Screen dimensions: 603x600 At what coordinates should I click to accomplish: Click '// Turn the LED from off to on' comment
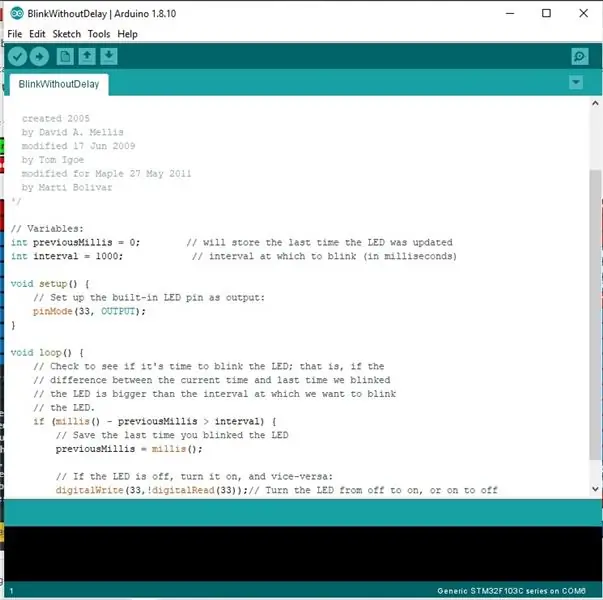pyautogui.click(x=373, y=490)
